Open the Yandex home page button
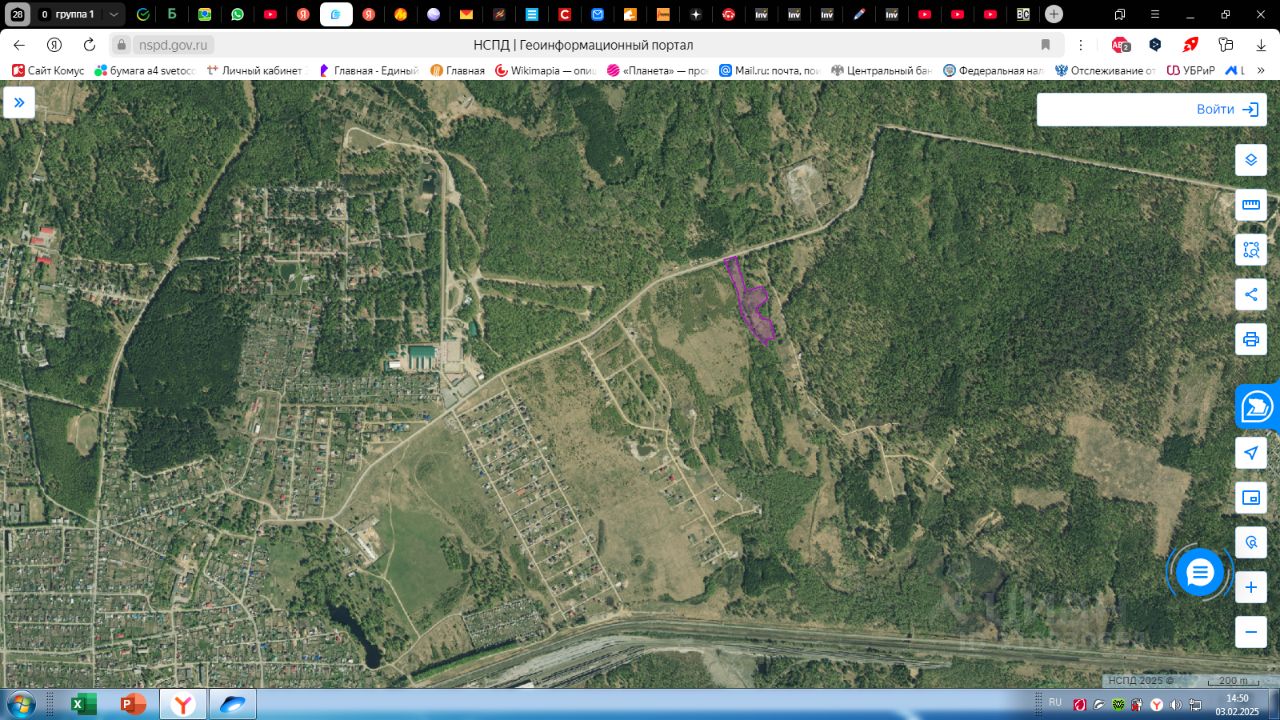The height and width of the screenshot is (720, 1280). click(x=55, y=45)
